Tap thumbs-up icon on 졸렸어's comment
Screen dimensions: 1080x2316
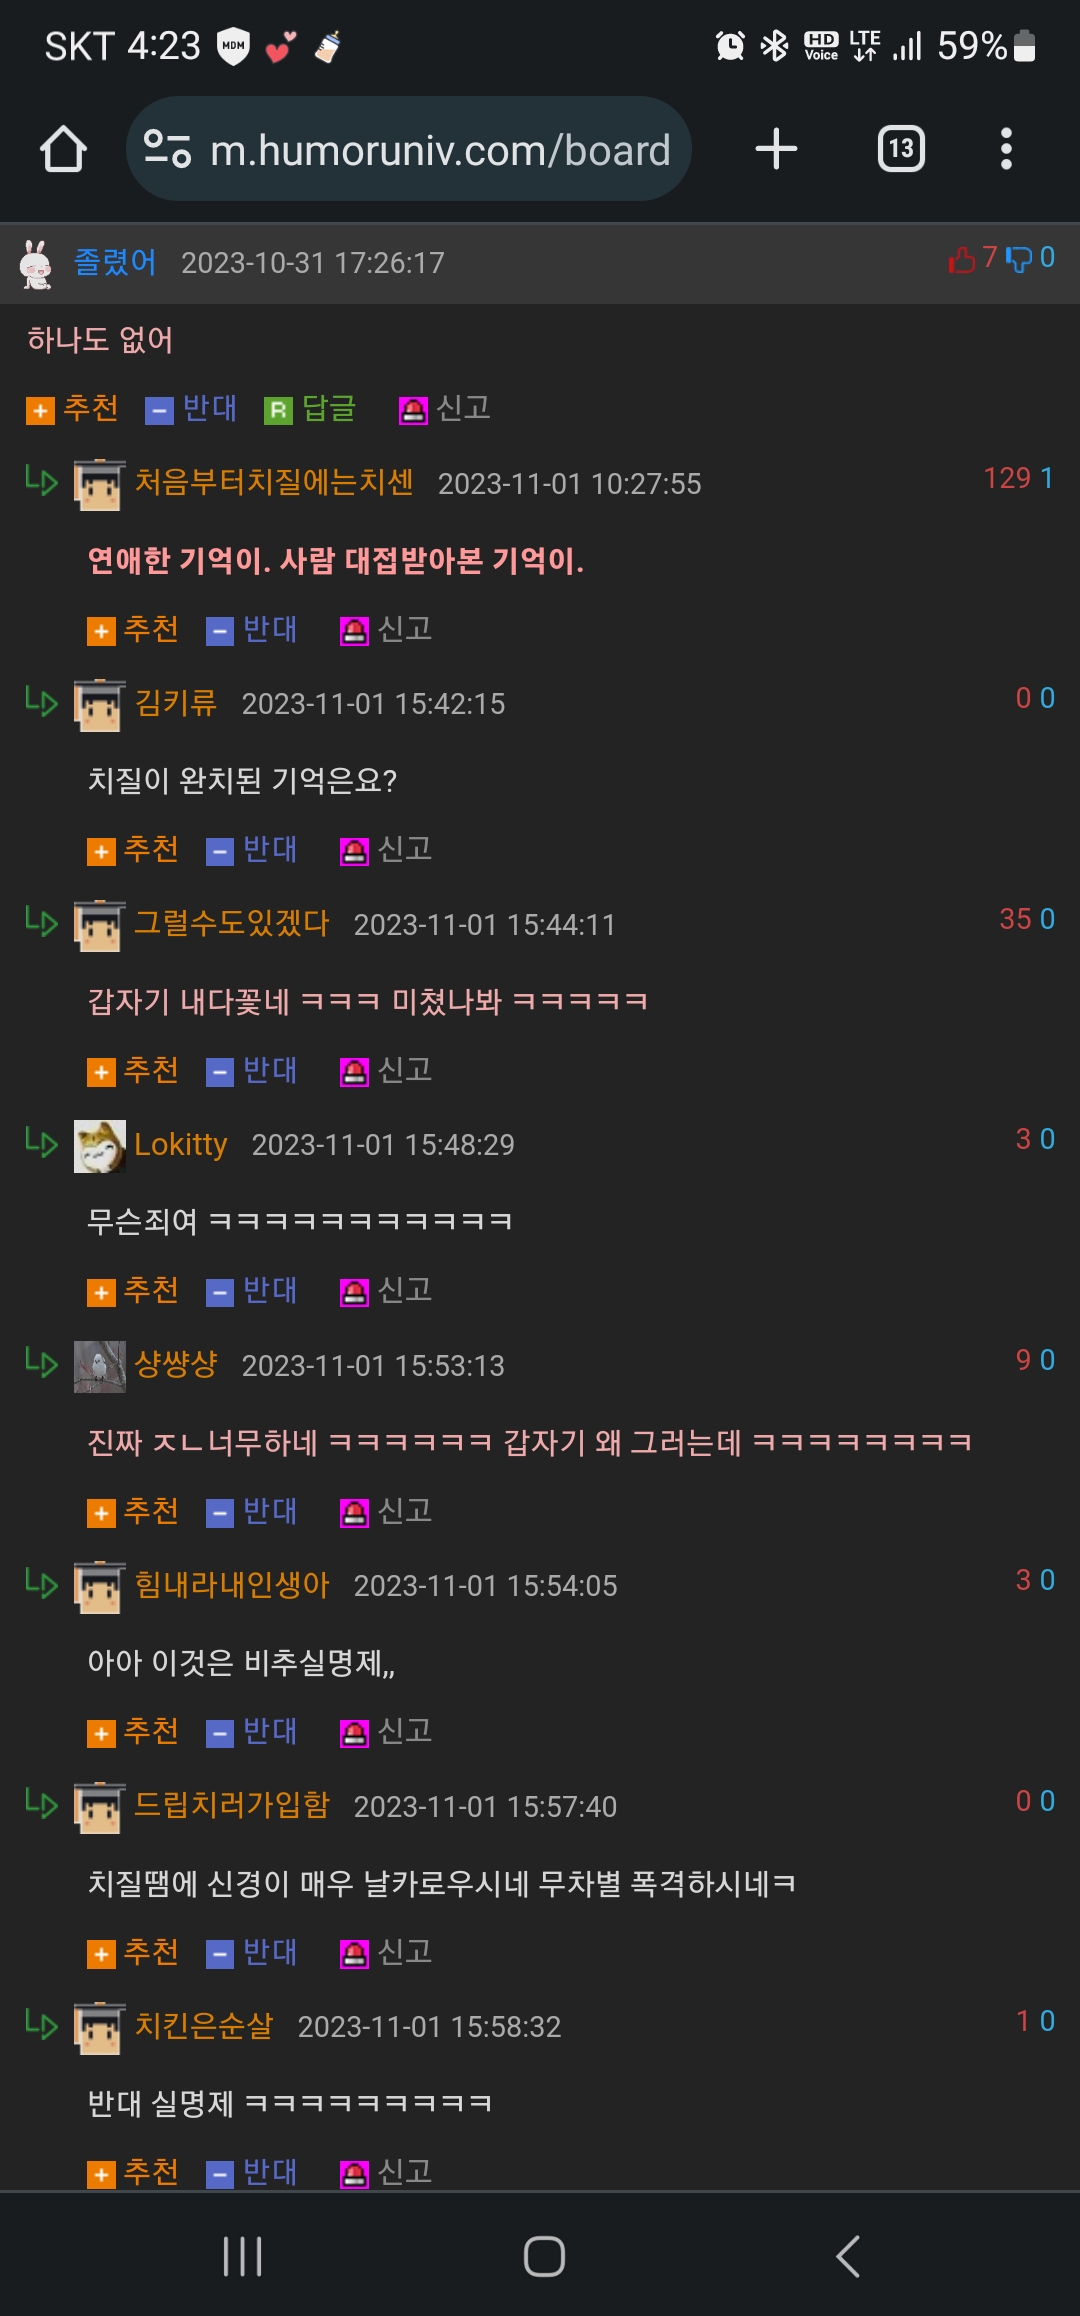pos(962,259)
